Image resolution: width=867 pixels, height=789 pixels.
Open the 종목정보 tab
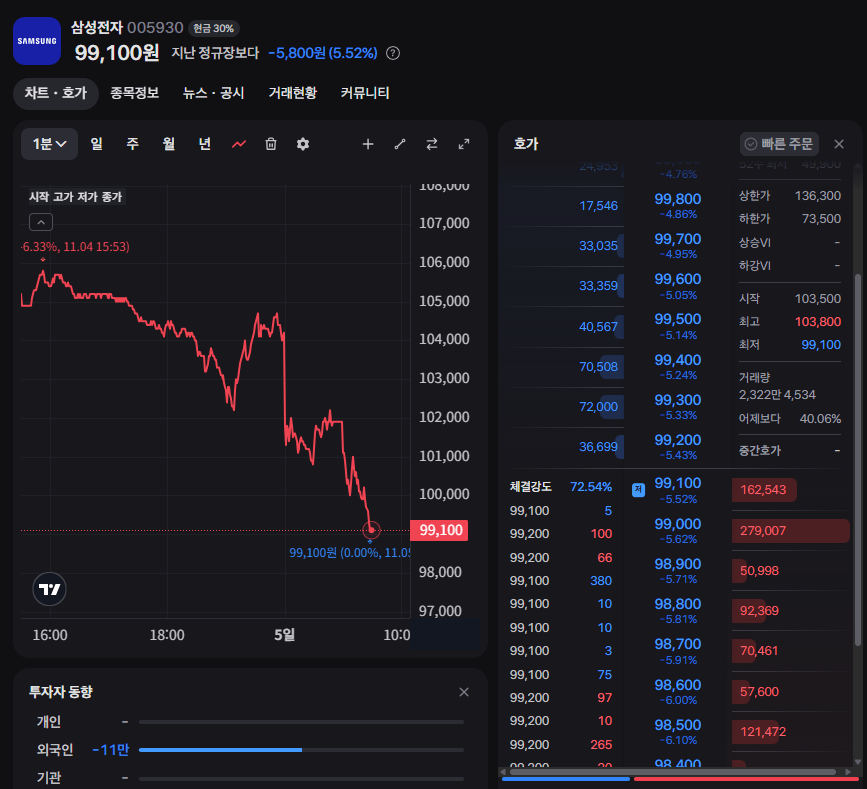pyautogui.click(x=135, y=93)
